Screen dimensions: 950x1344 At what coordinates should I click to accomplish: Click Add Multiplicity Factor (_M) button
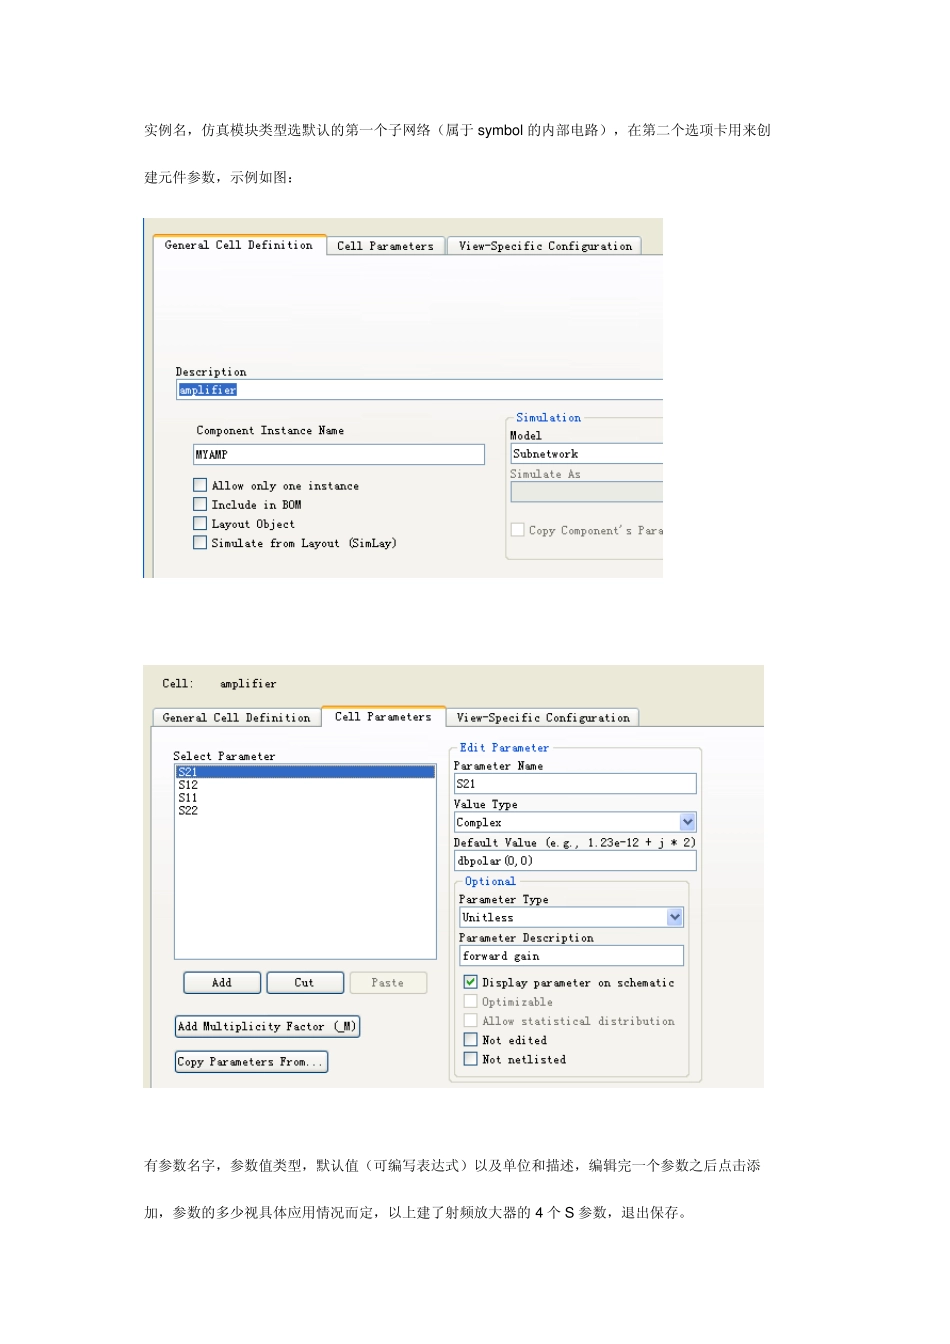pyautogui.click(x=267, y=1027)
